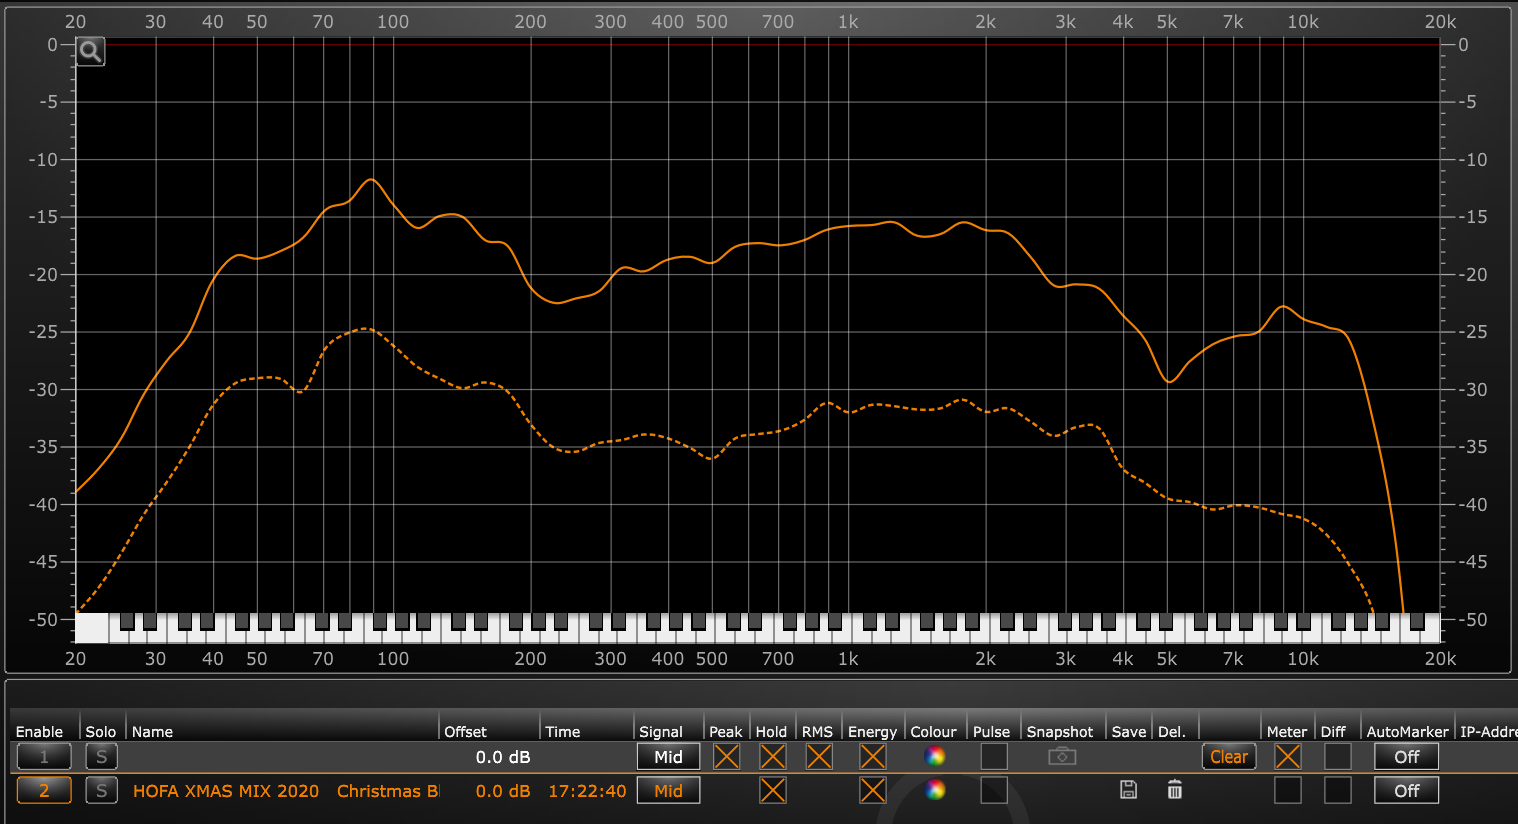Screen dimensions: 1518x824
Task: Click the Clear button in row 1
Action: point(1228,757)
